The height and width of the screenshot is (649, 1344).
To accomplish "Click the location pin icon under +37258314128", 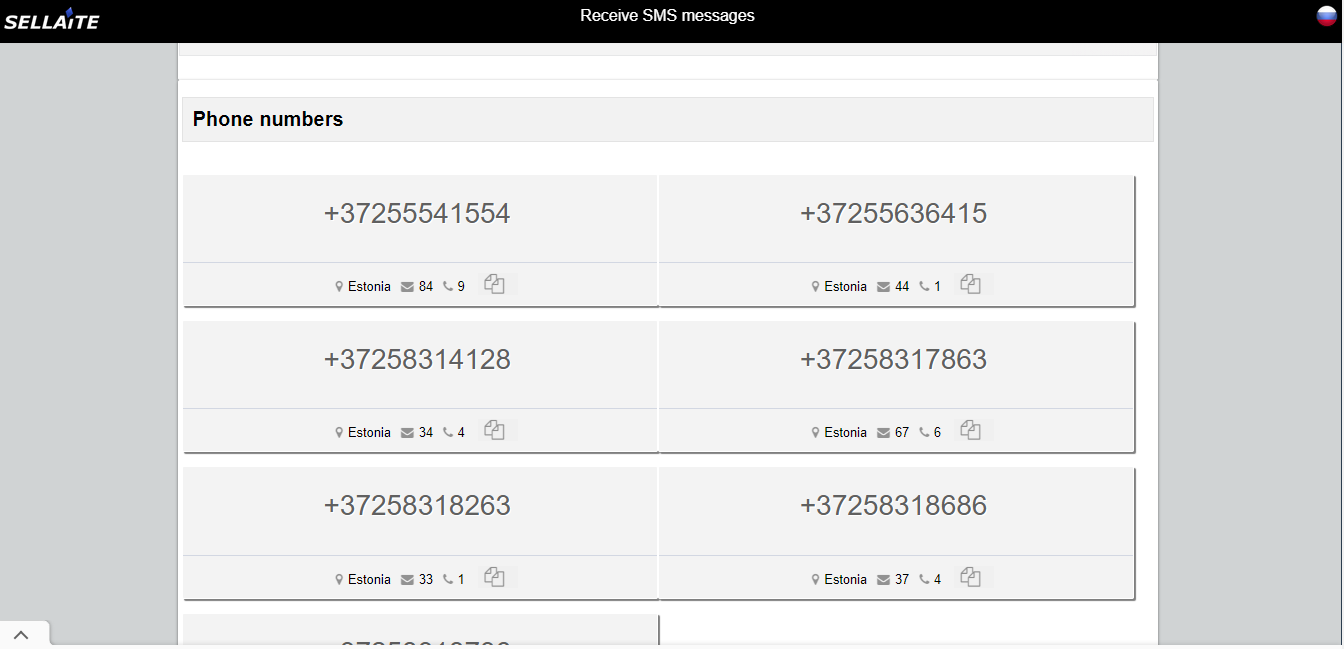I will (x=338, y=432).
